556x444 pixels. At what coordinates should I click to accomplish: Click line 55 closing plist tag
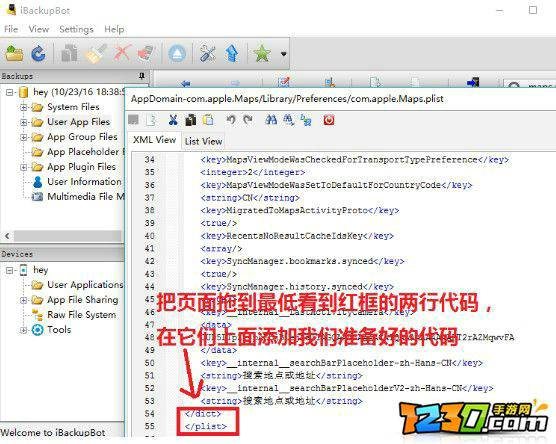(x=205, y=426)
